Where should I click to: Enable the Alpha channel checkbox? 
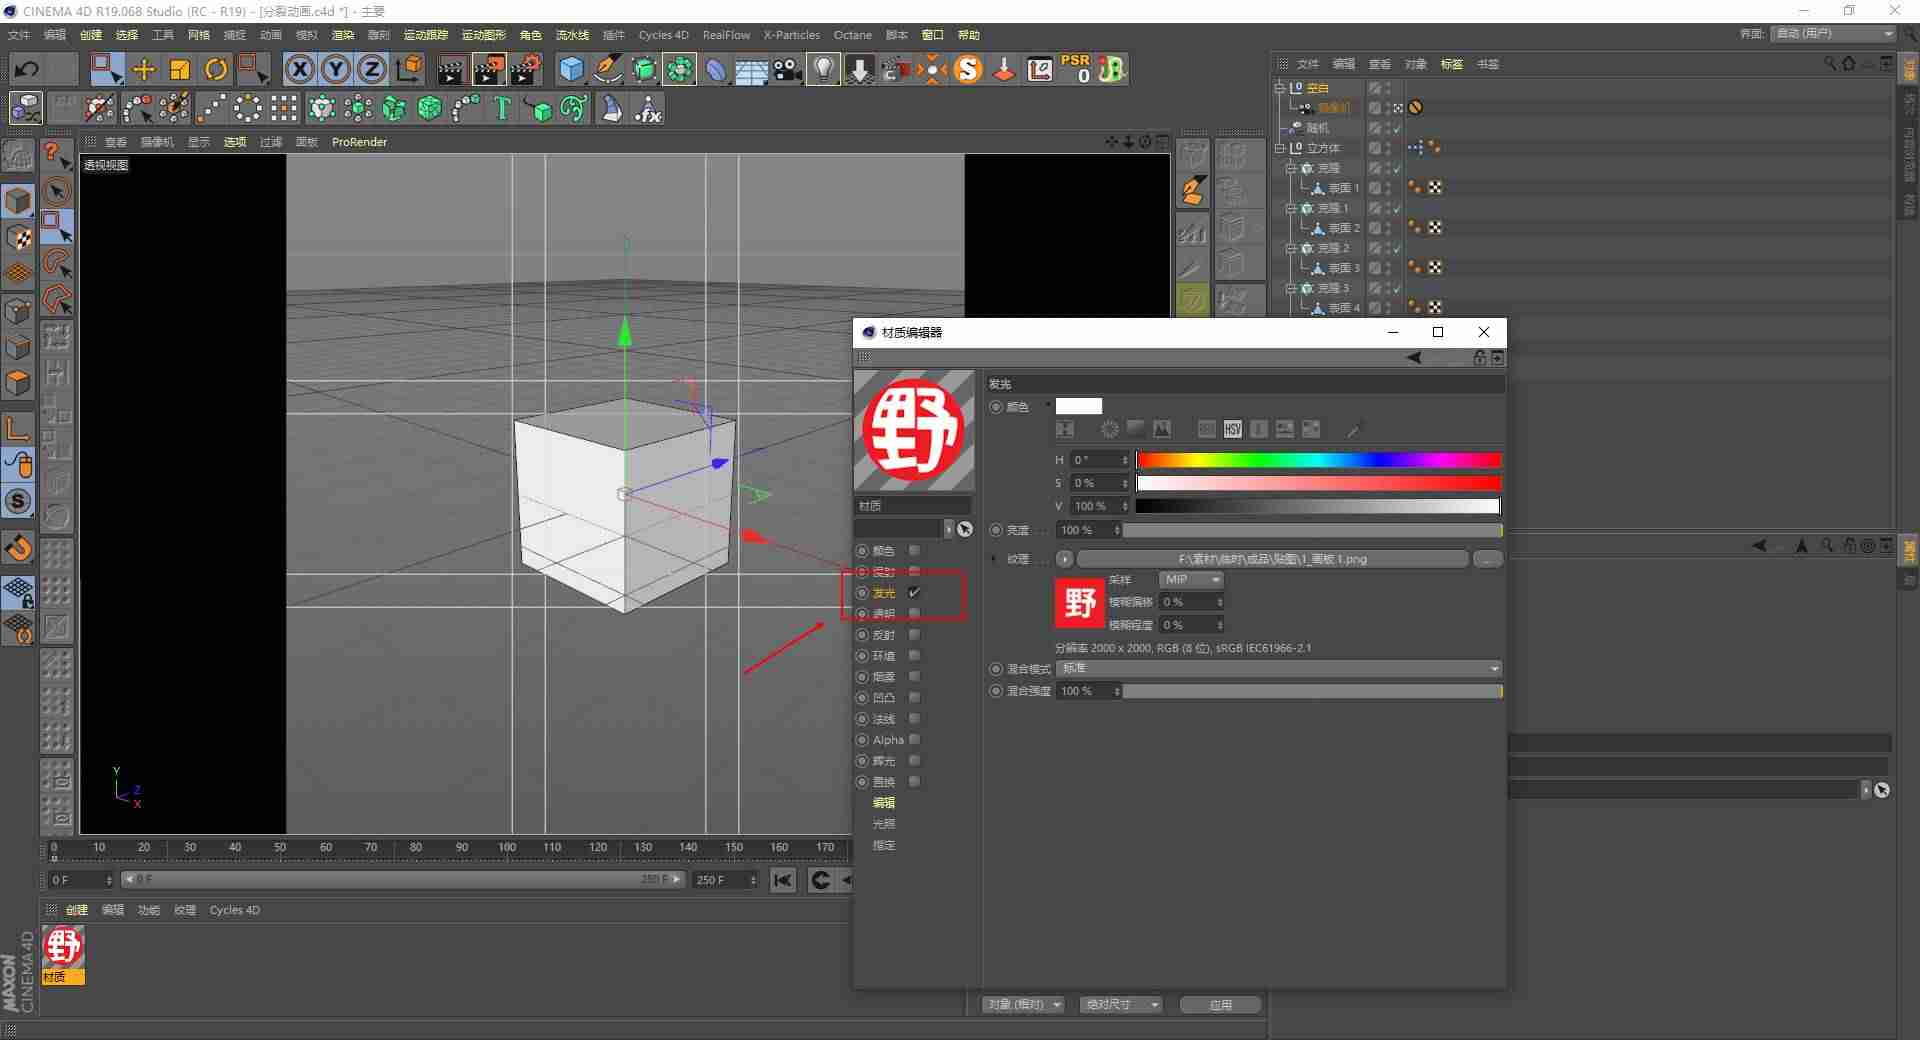point(914,740)
